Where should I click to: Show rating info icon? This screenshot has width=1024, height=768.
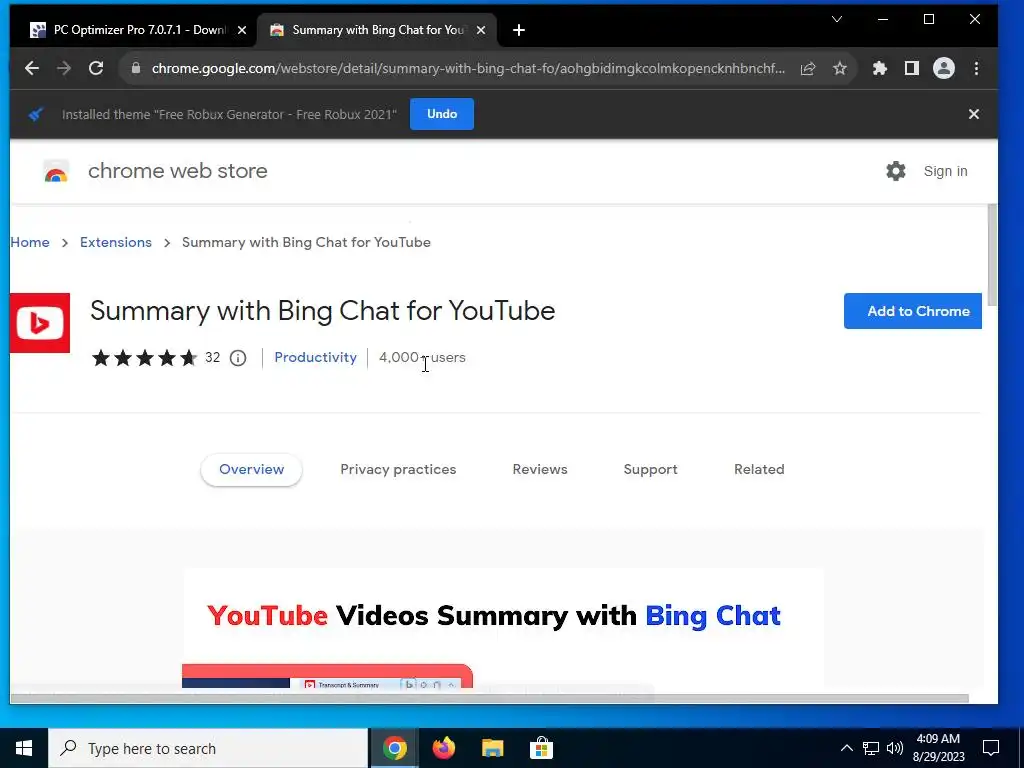(x=238, y=358)
